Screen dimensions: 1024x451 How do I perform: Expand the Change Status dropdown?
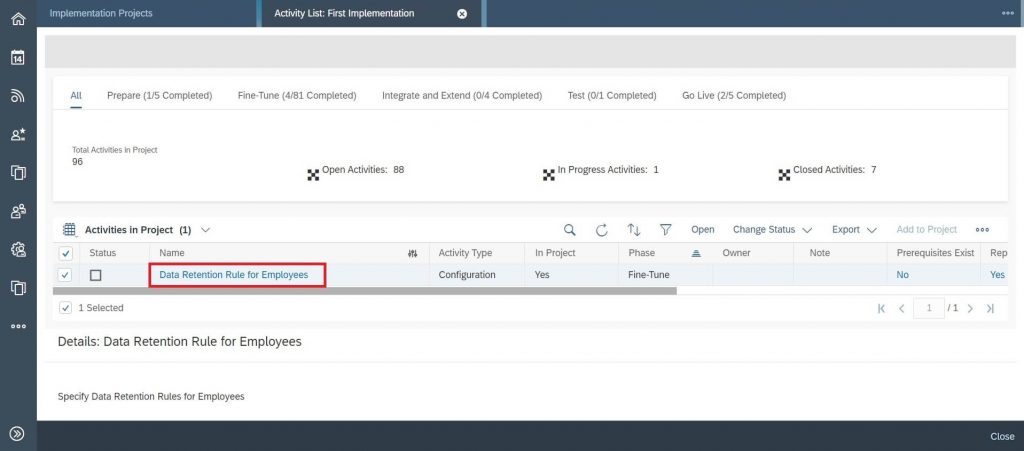click(773, 230)
